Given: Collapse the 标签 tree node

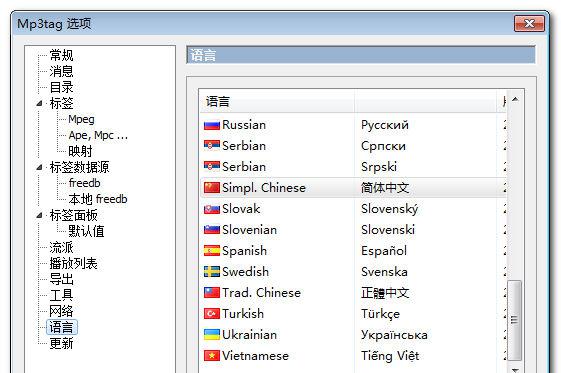Looking at the screenshot, I should (x=39, y=103).
